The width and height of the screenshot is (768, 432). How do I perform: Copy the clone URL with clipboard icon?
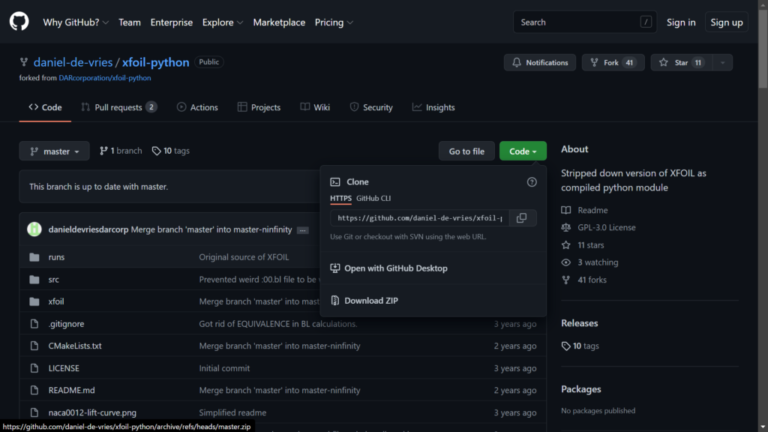521,218
